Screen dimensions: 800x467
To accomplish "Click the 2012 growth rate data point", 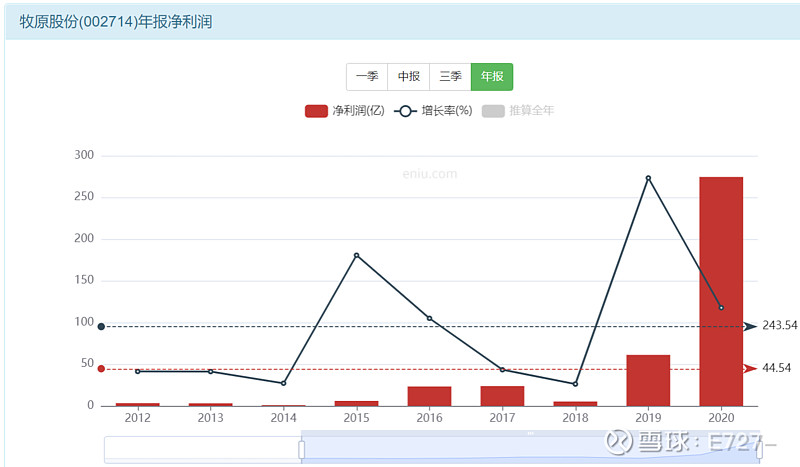I will 137,372.
